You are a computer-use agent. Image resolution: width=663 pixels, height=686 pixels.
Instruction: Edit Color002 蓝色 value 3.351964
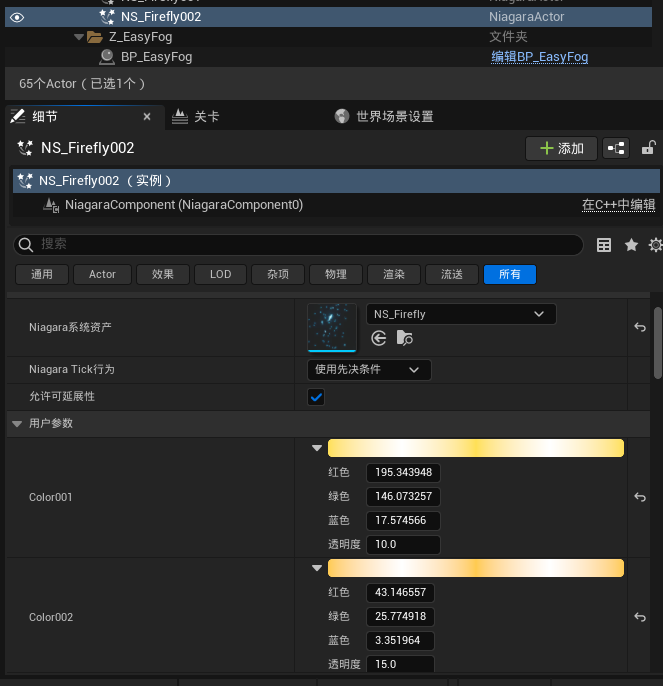click(400, 640)
